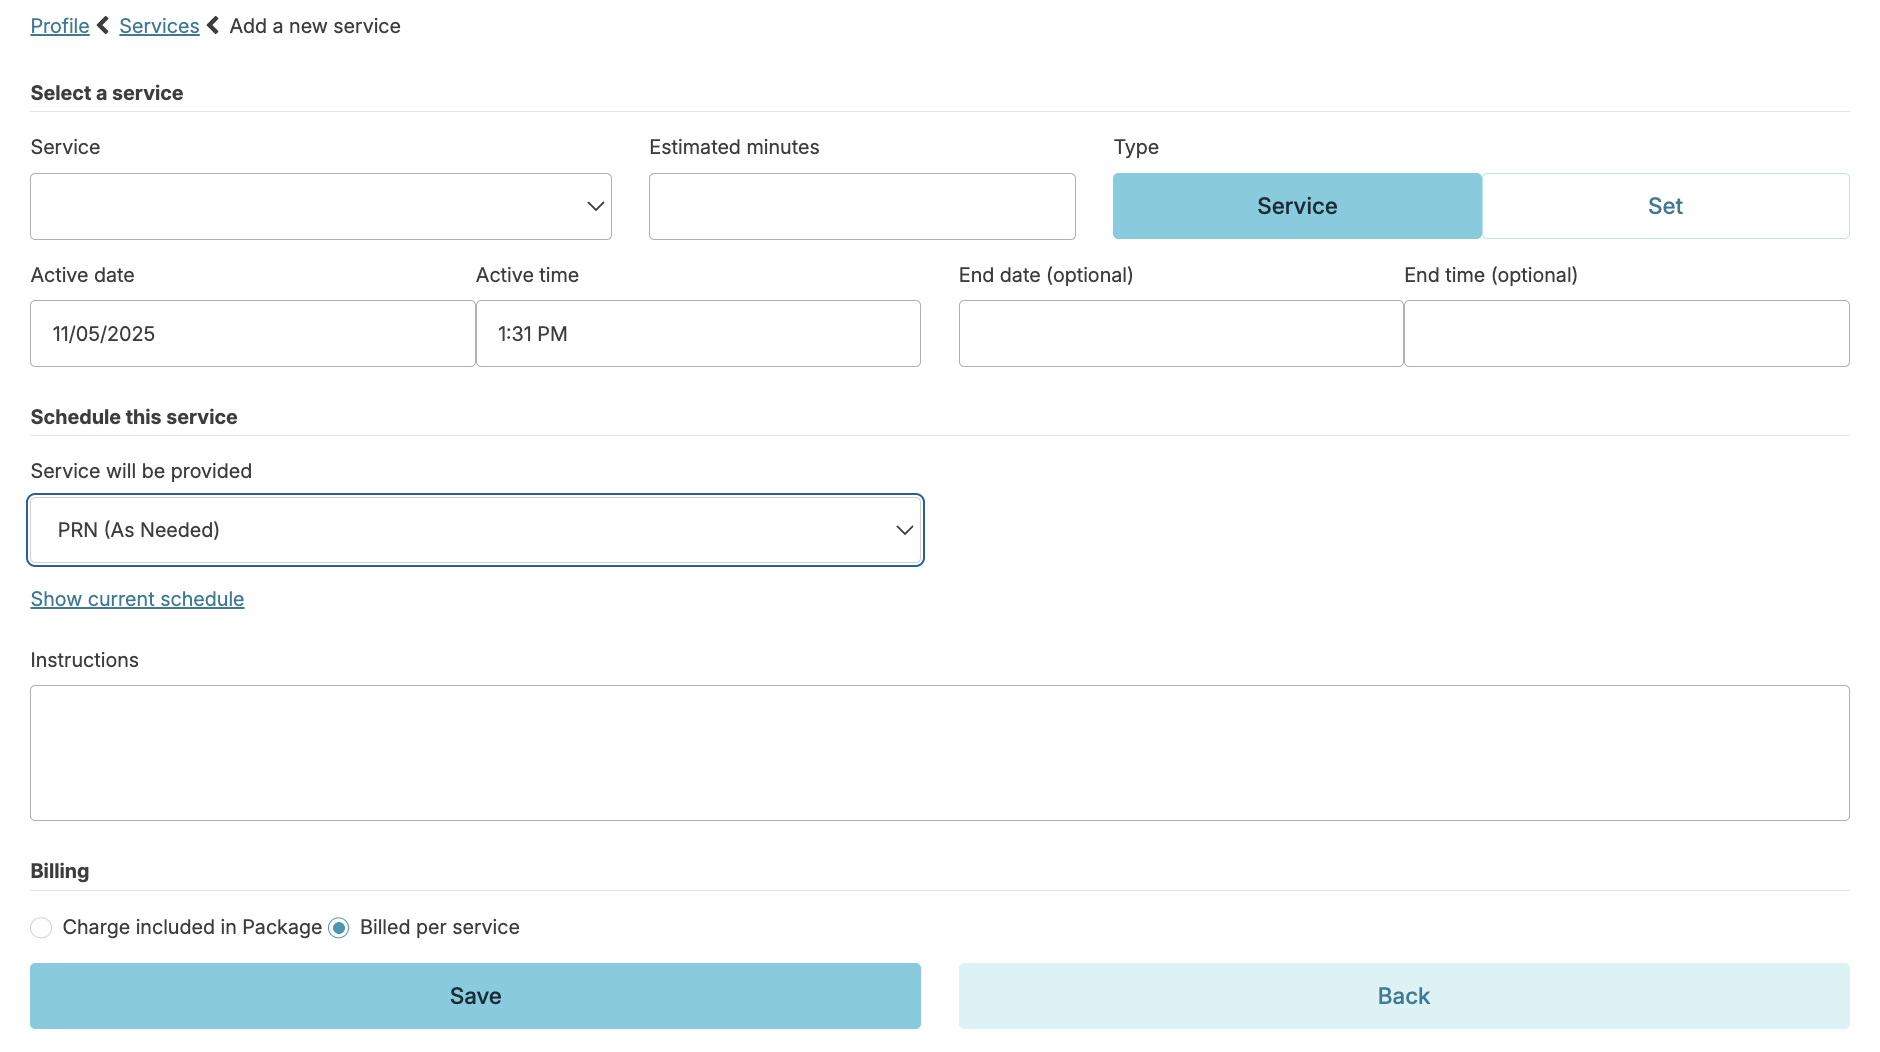Click the 'Schedule this service' heading
Image resolution: width=1880 pixels, height=1052 pixels.
coord(134,417)
